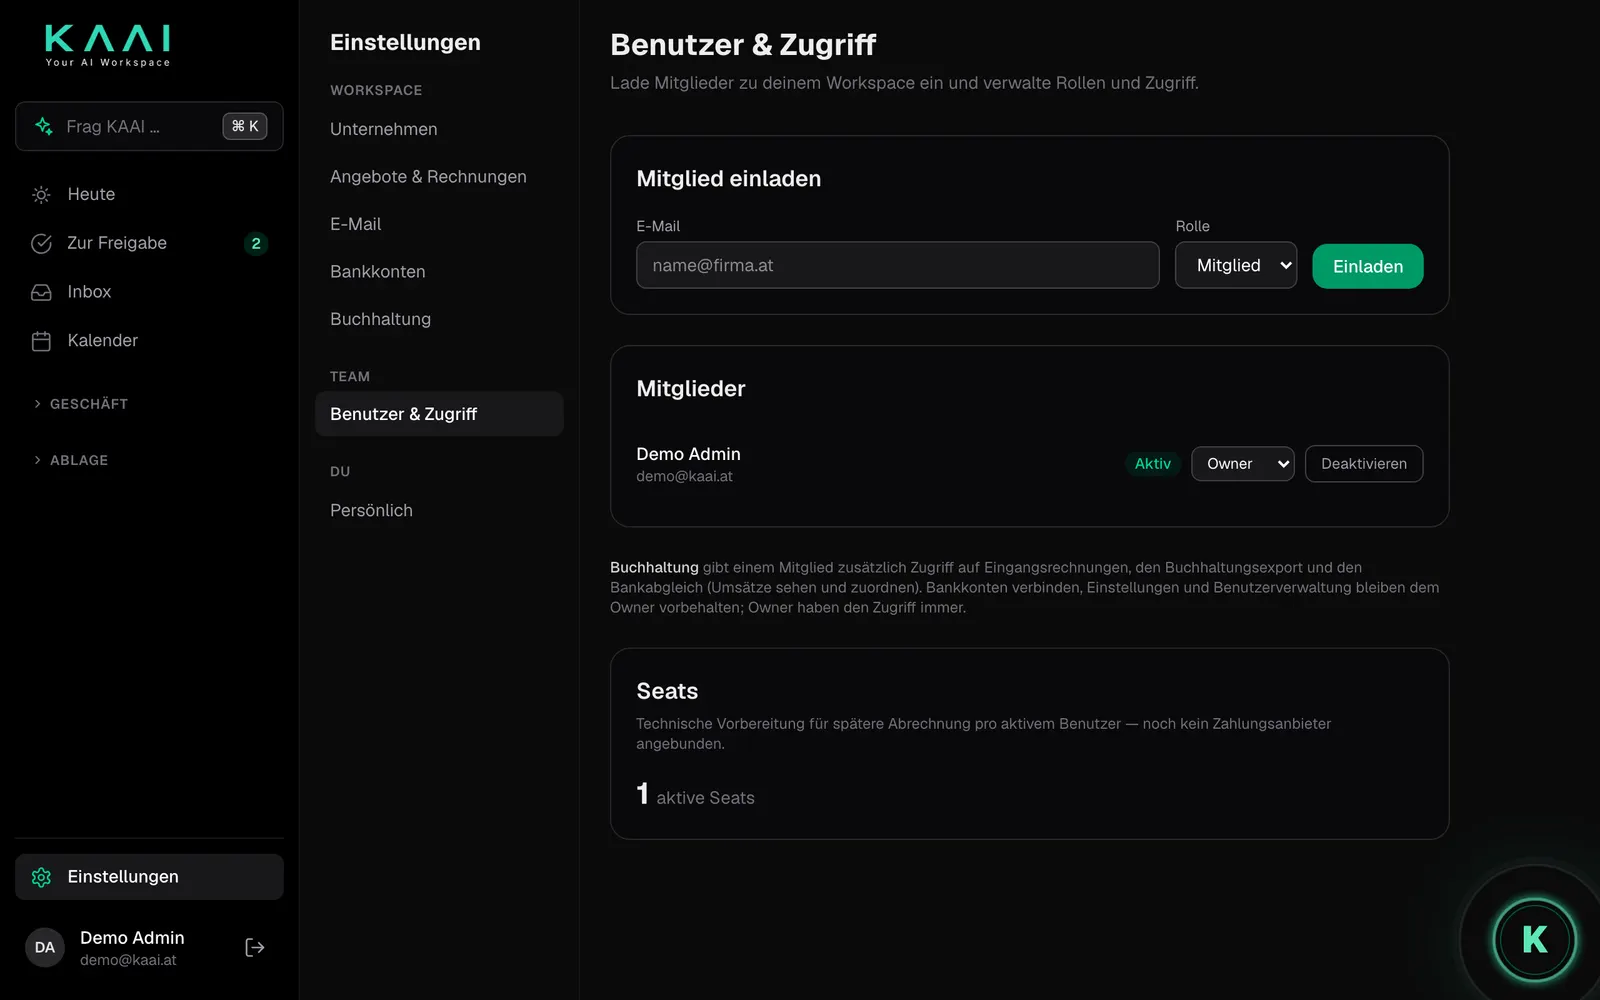This screenshot has width=1600, height=1000.
Task: Click the '1 aktive Seats' text
Action: pyautogui.click(x=695, y=795)
